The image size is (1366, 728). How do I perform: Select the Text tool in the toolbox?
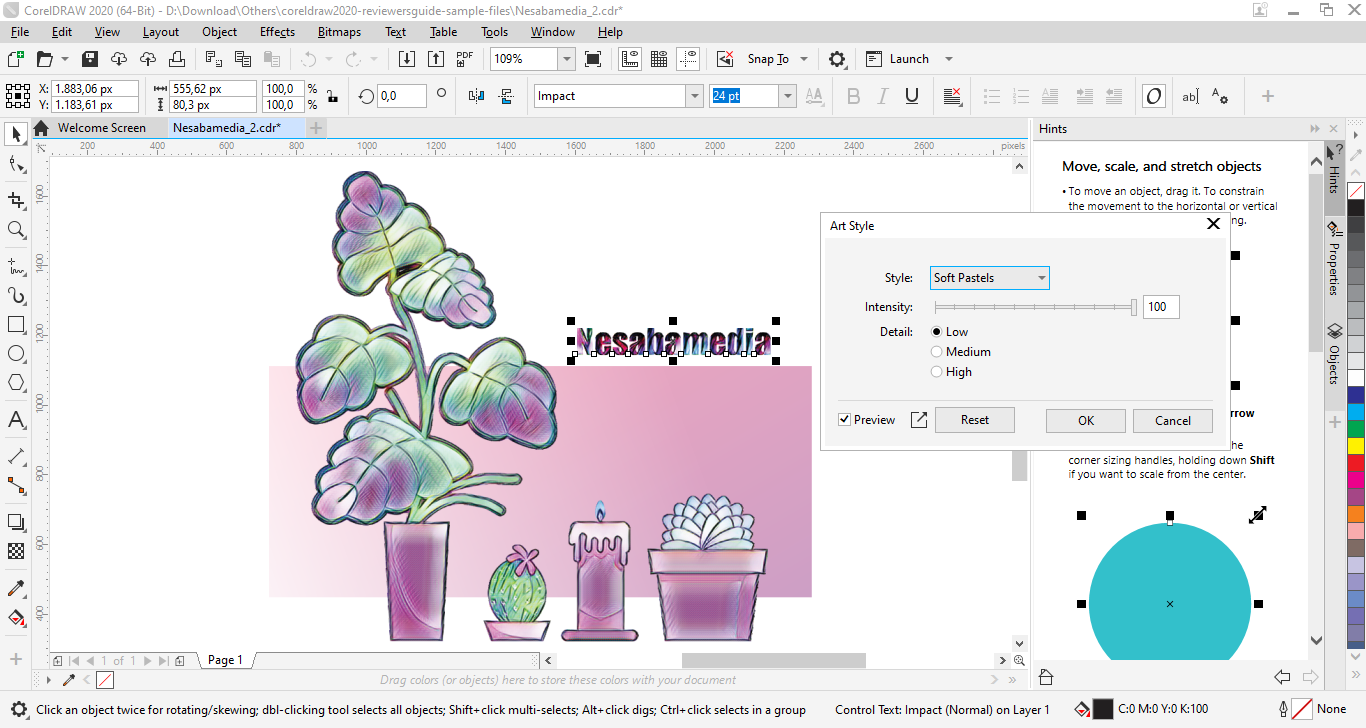coord(16,420)
